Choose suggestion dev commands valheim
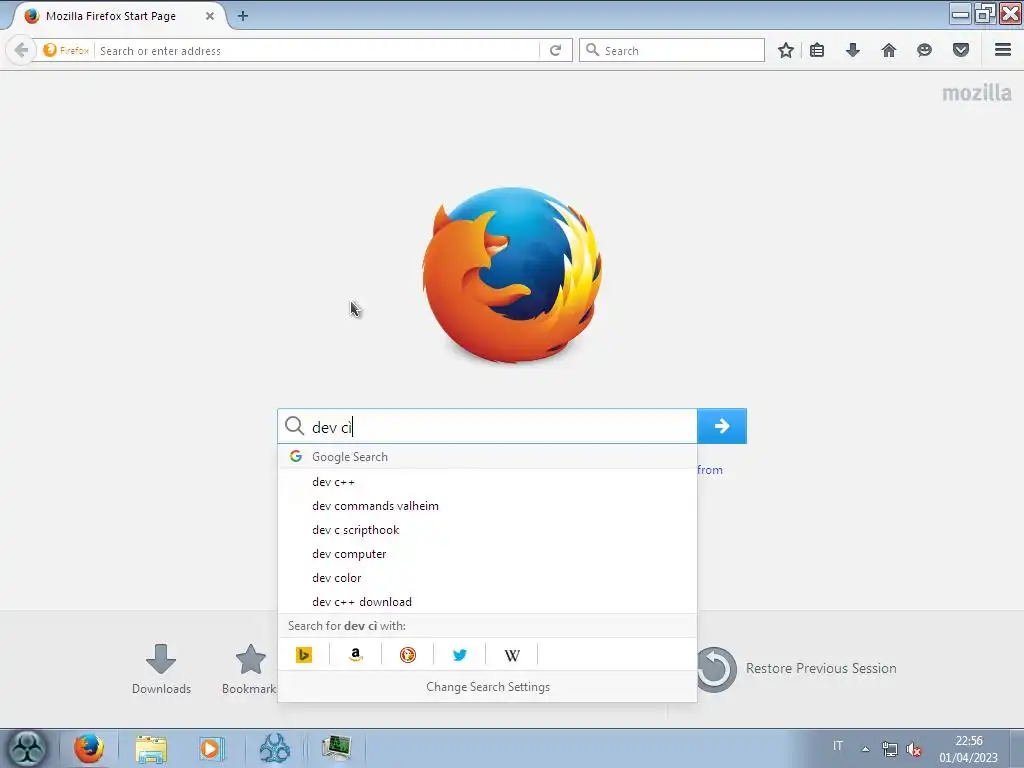 point(487,506)
